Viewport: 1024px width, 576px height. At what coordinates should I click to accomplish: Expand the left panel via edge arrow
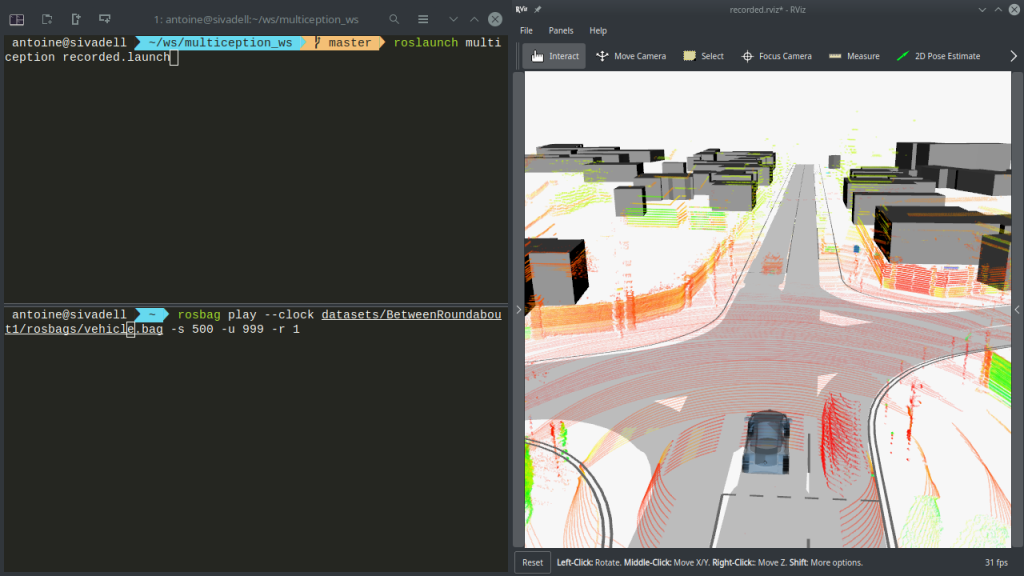[518, 310]
